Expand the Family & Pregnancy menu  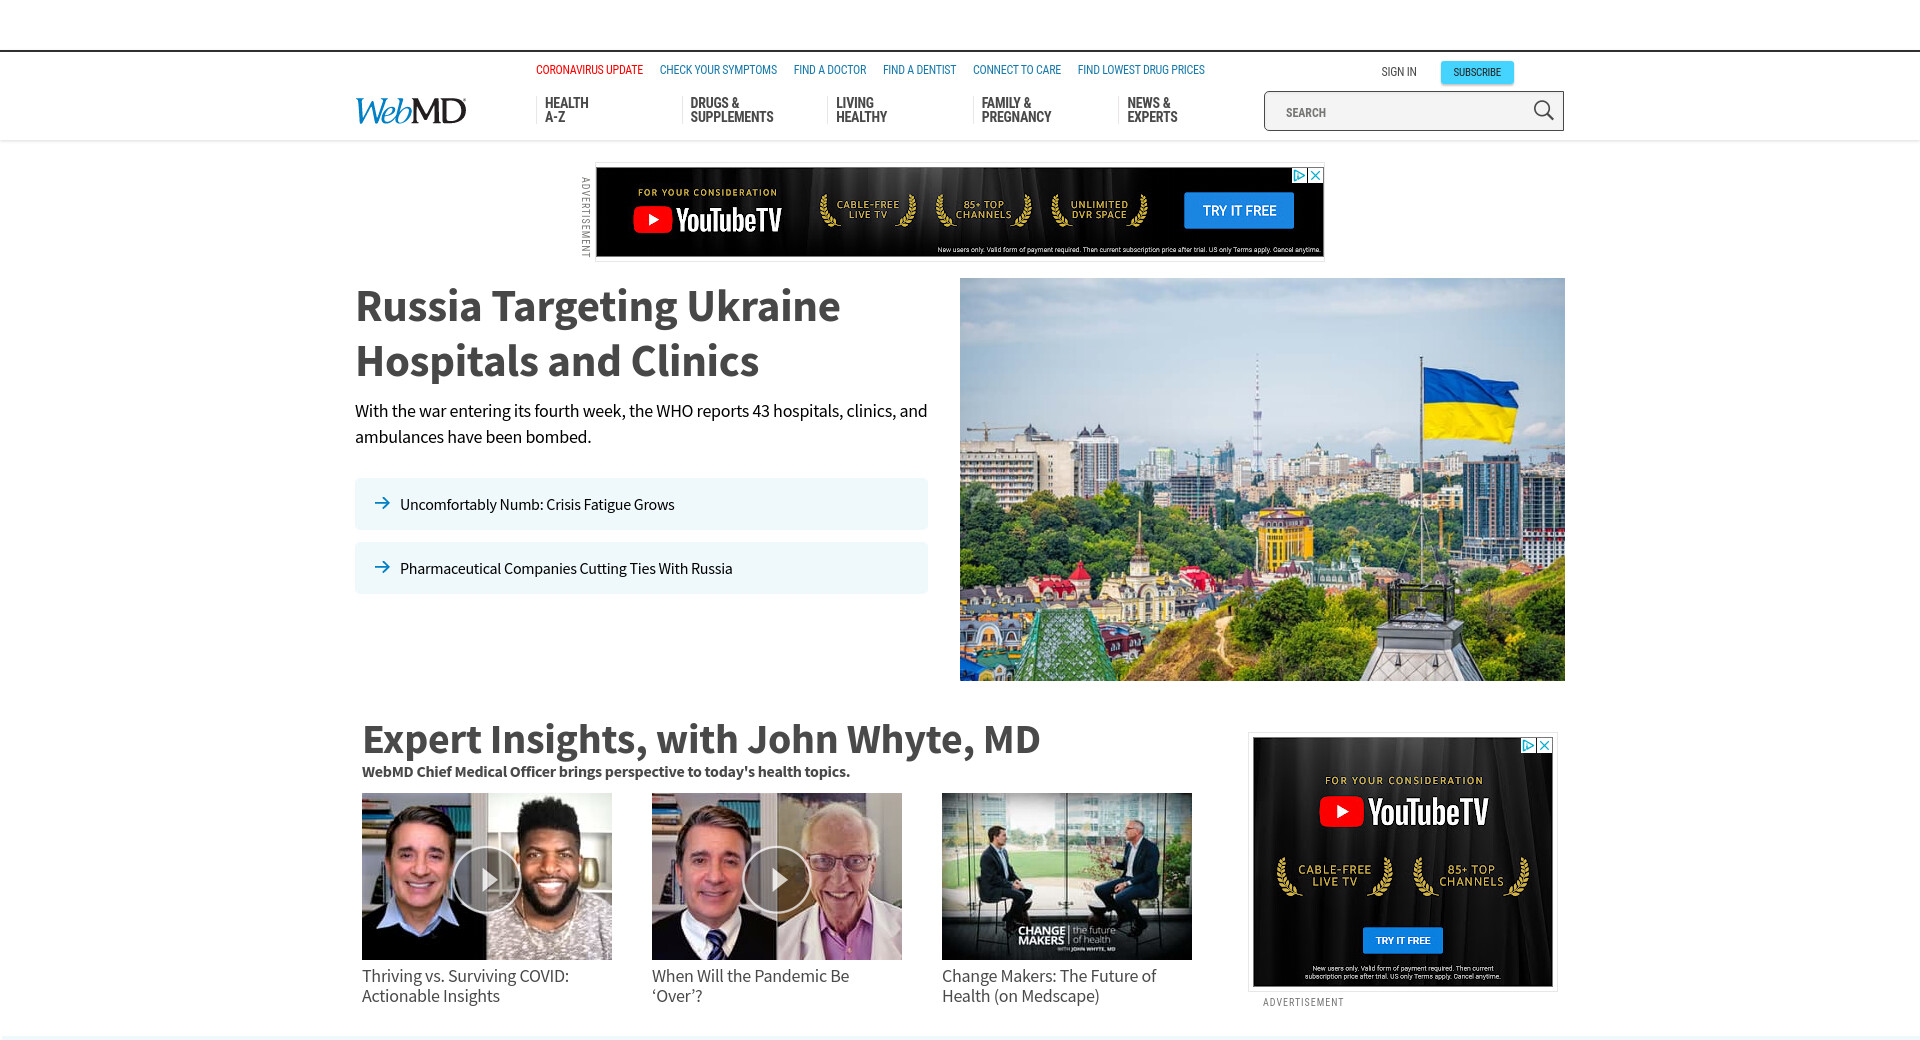(x=1015, y=110)
